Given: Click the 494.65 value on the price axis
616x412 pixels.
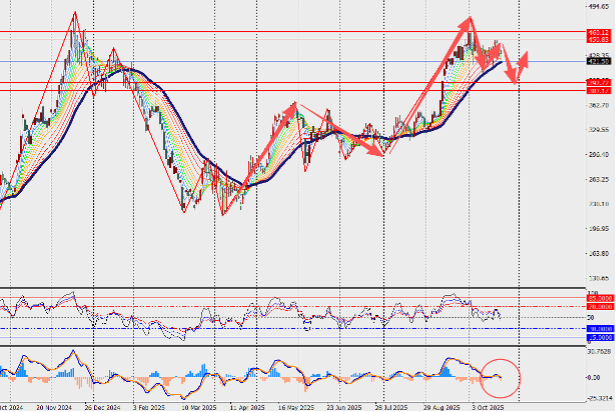Looking at the screenshot, I should (599, 6).
